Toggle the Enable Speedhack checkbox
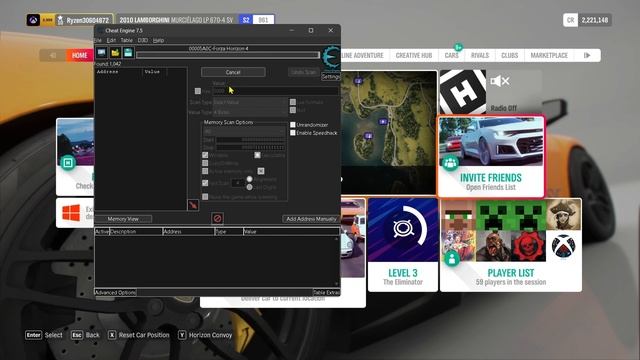The width and height of the screenshot is (640, 360). pos(293,133)
